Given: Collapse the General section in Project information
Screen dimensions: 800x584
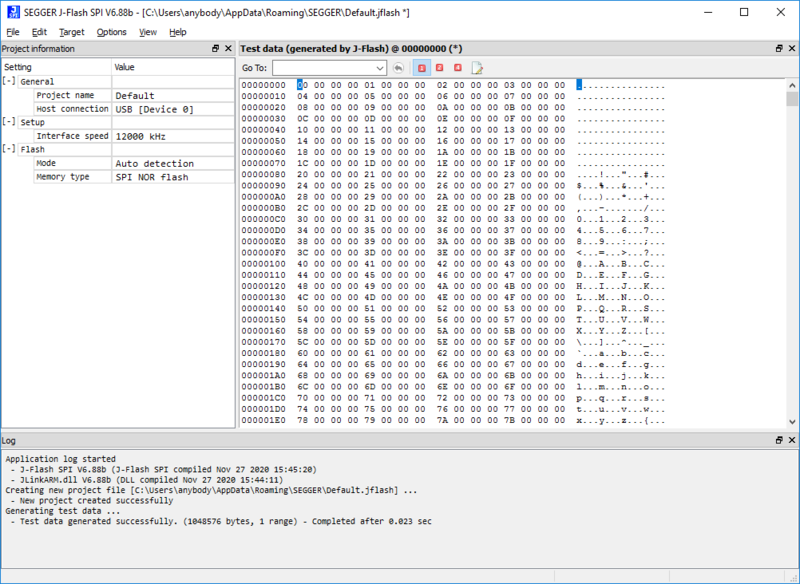Looking at the screenshot, I should [x=9, y=81].
